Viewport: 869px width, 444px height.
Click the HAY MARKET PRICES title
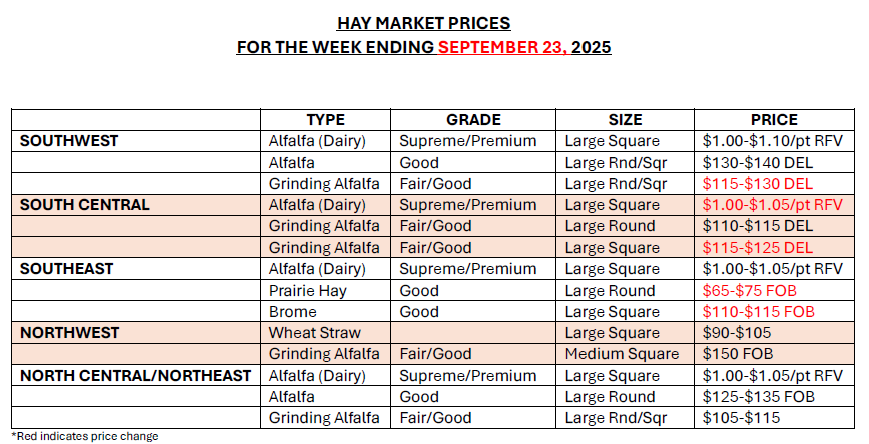pos(424,24)
